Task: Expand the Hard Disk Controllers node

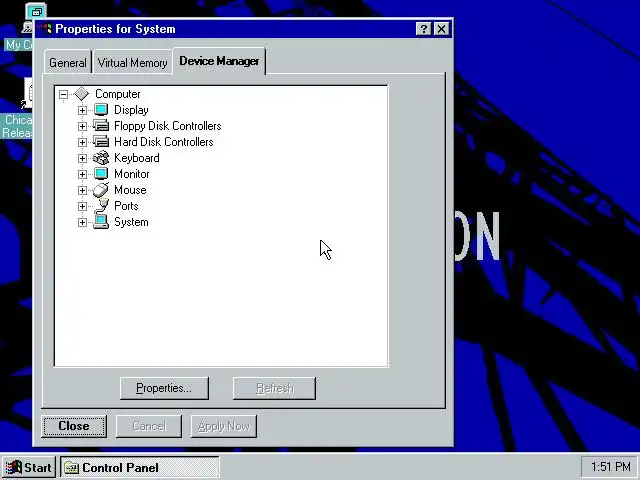Action: tap(82, 142)
